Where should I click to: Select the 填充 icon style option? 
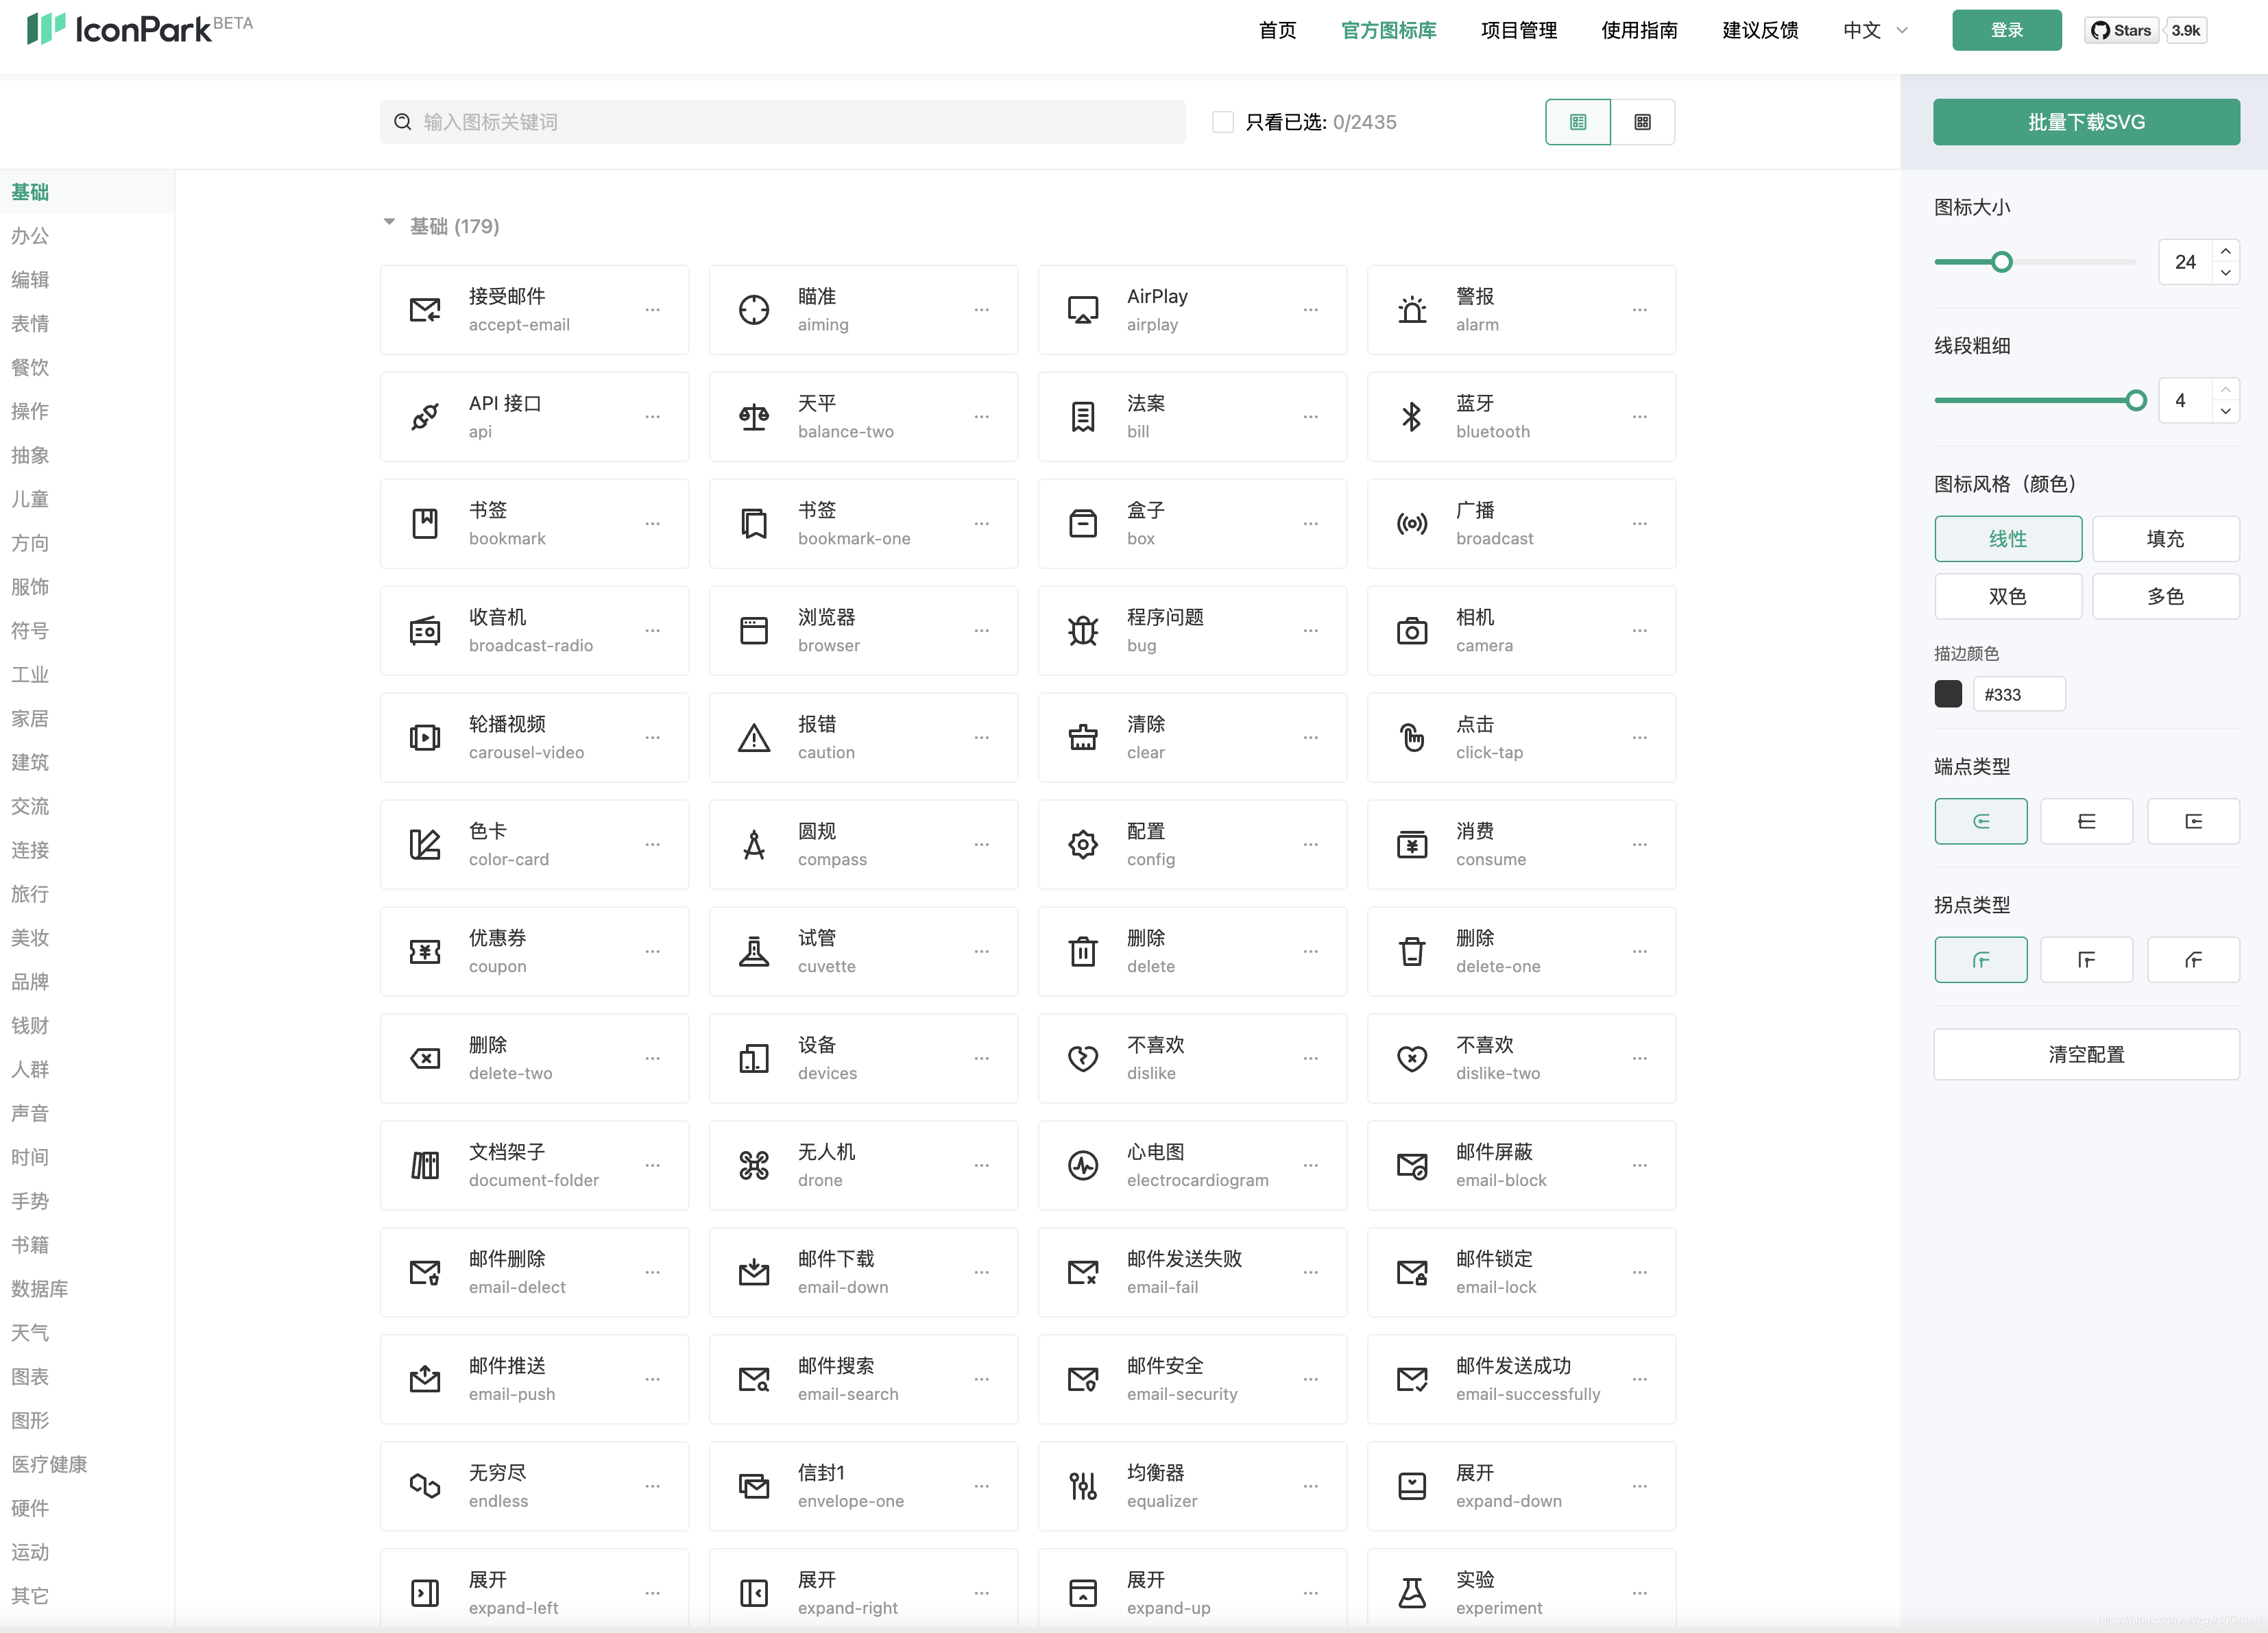(x=2166, y=538)
